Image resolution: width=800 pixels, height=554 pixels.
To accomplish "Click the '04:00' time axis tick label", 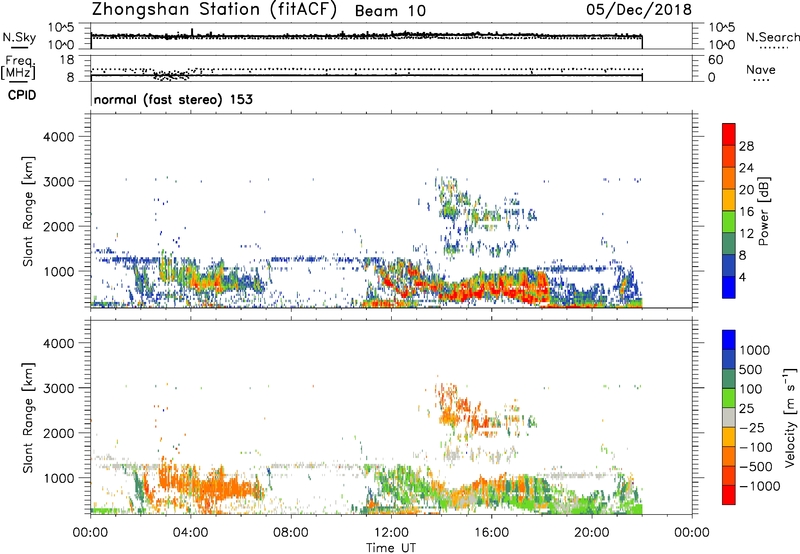I will coord(190,533).
